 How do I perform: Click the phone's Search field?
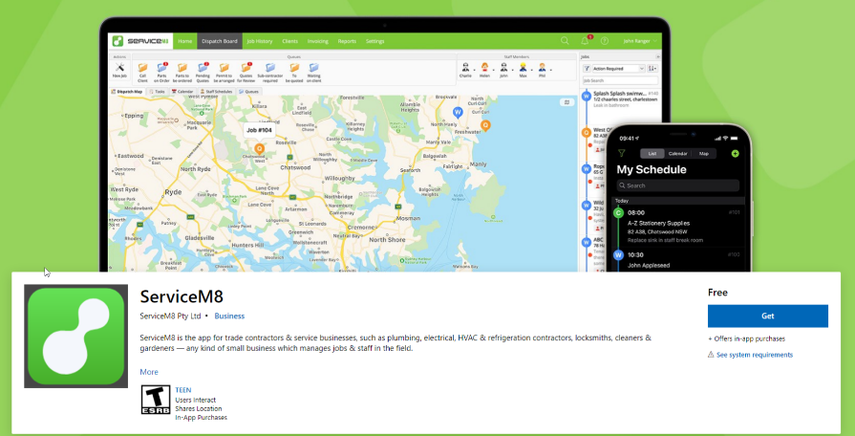pos(678,185)
